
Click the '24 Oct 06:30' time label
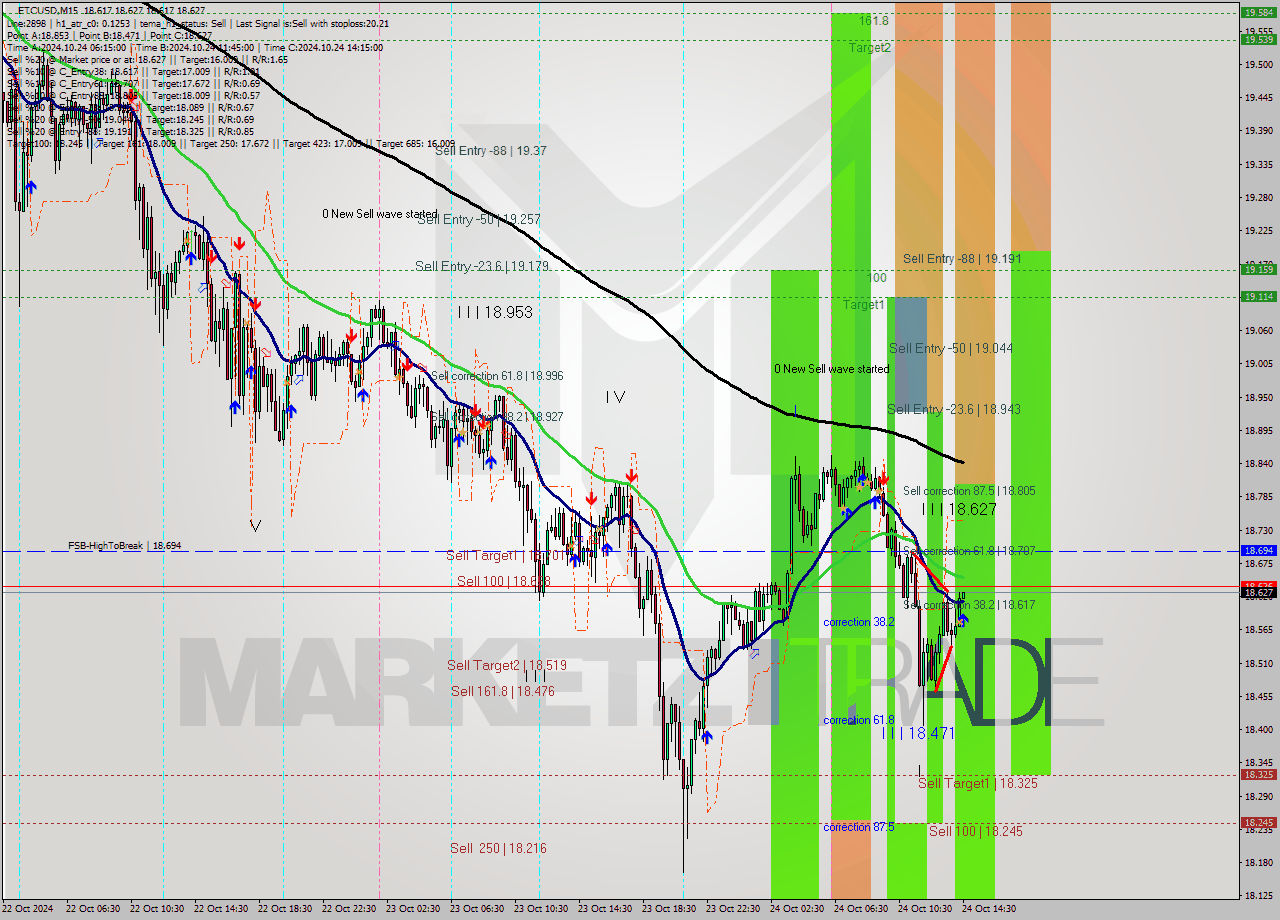pyautogui.click(x=860, y=908)
